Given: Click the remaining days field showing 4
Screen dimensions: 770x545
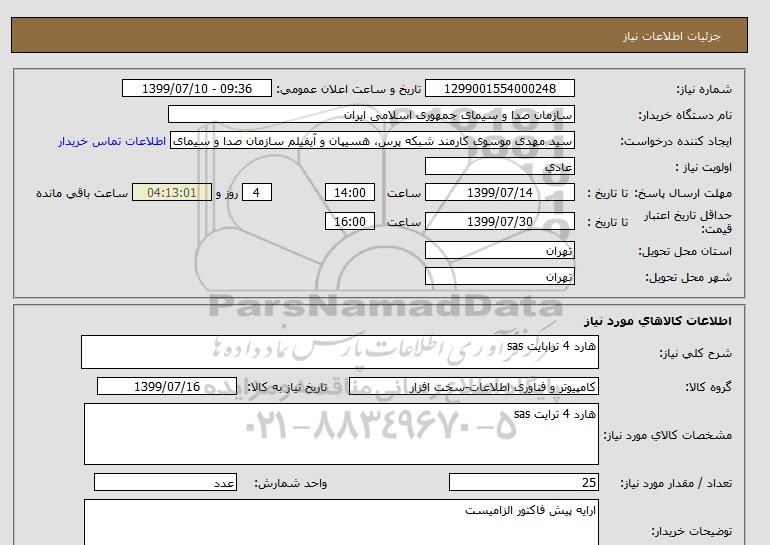Looking at the screenshot, I should 256,192.
